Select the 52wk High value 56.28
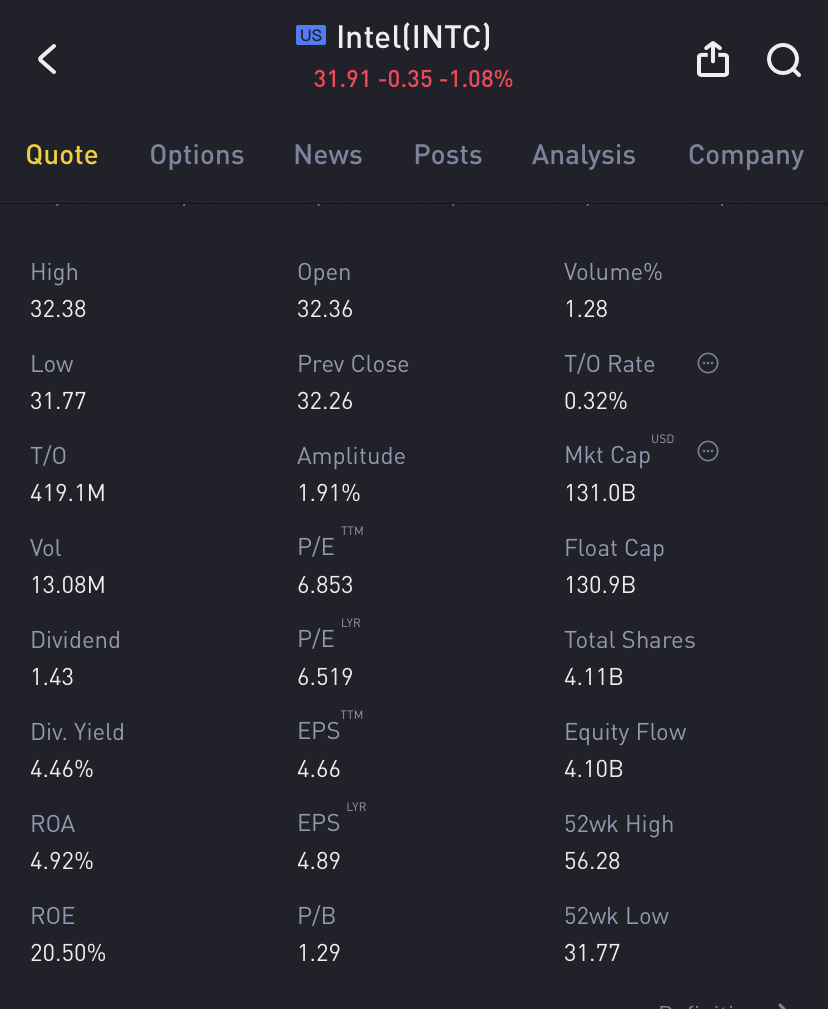This screenshot has height=1009, width=828. (592, 861)
